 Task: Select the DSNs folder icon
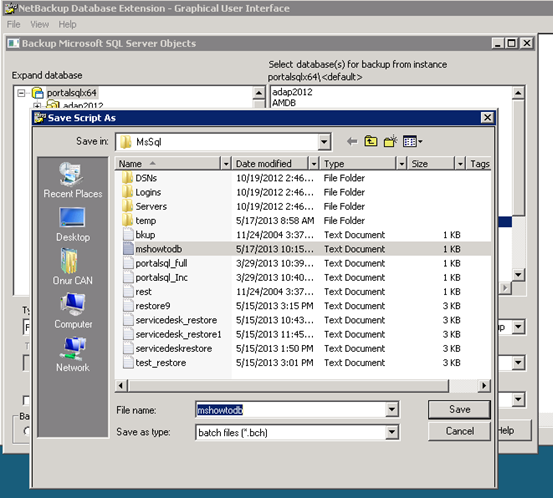[x=127, y=178]
